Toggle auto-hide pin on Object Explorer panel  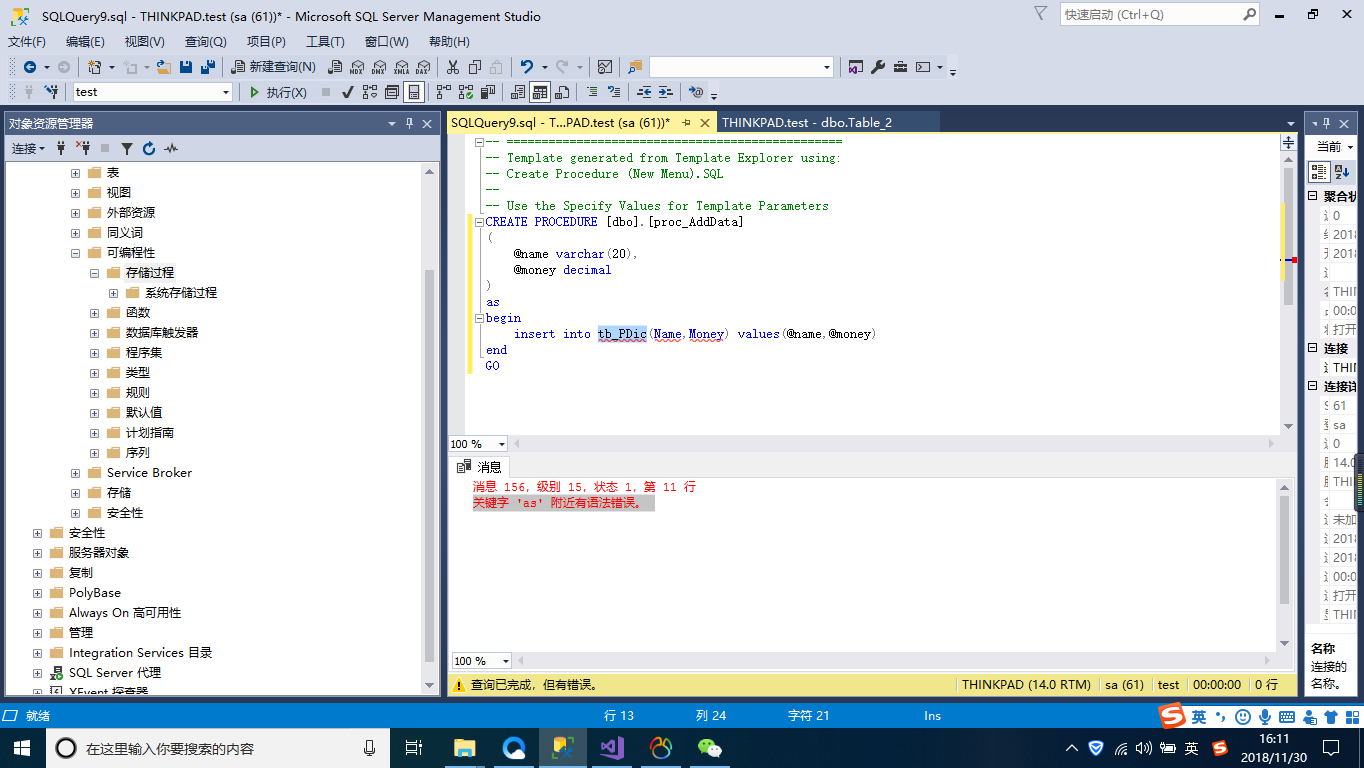tap(409, 123)
